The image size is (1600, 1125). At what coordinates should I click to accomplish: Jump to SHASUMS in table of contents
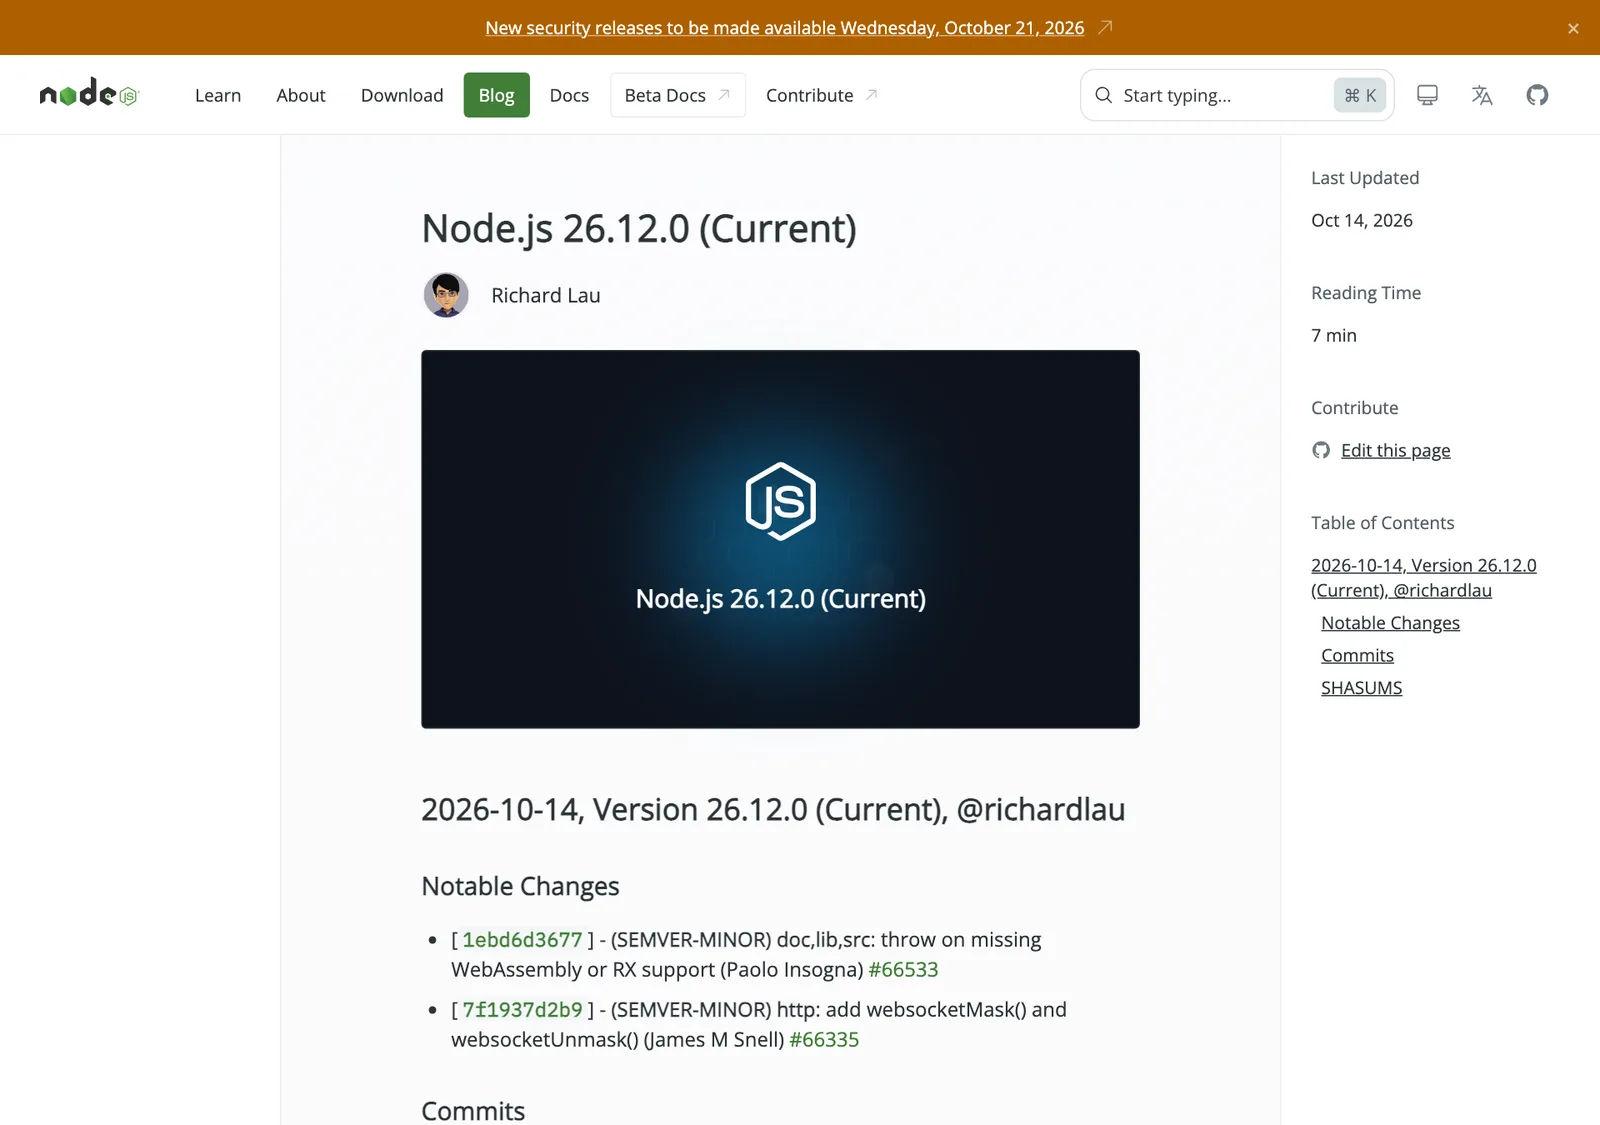(1361, 688)
